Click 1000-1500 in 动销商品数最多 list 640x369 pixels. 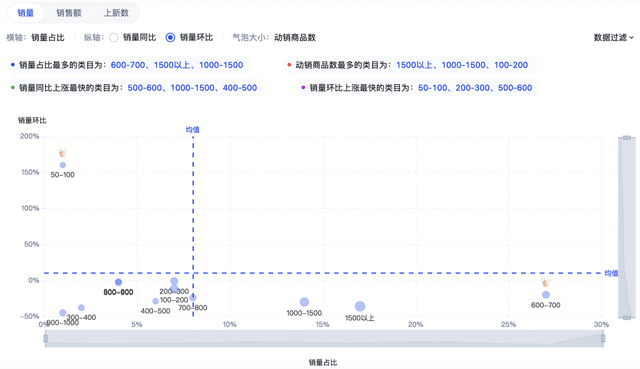pos(463,65)
